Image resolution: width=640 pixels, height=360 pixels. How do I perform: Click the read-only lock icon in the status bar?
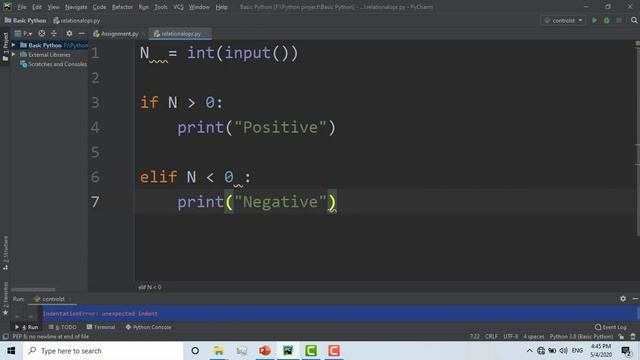pyautogui.click(x=621, y=337)
